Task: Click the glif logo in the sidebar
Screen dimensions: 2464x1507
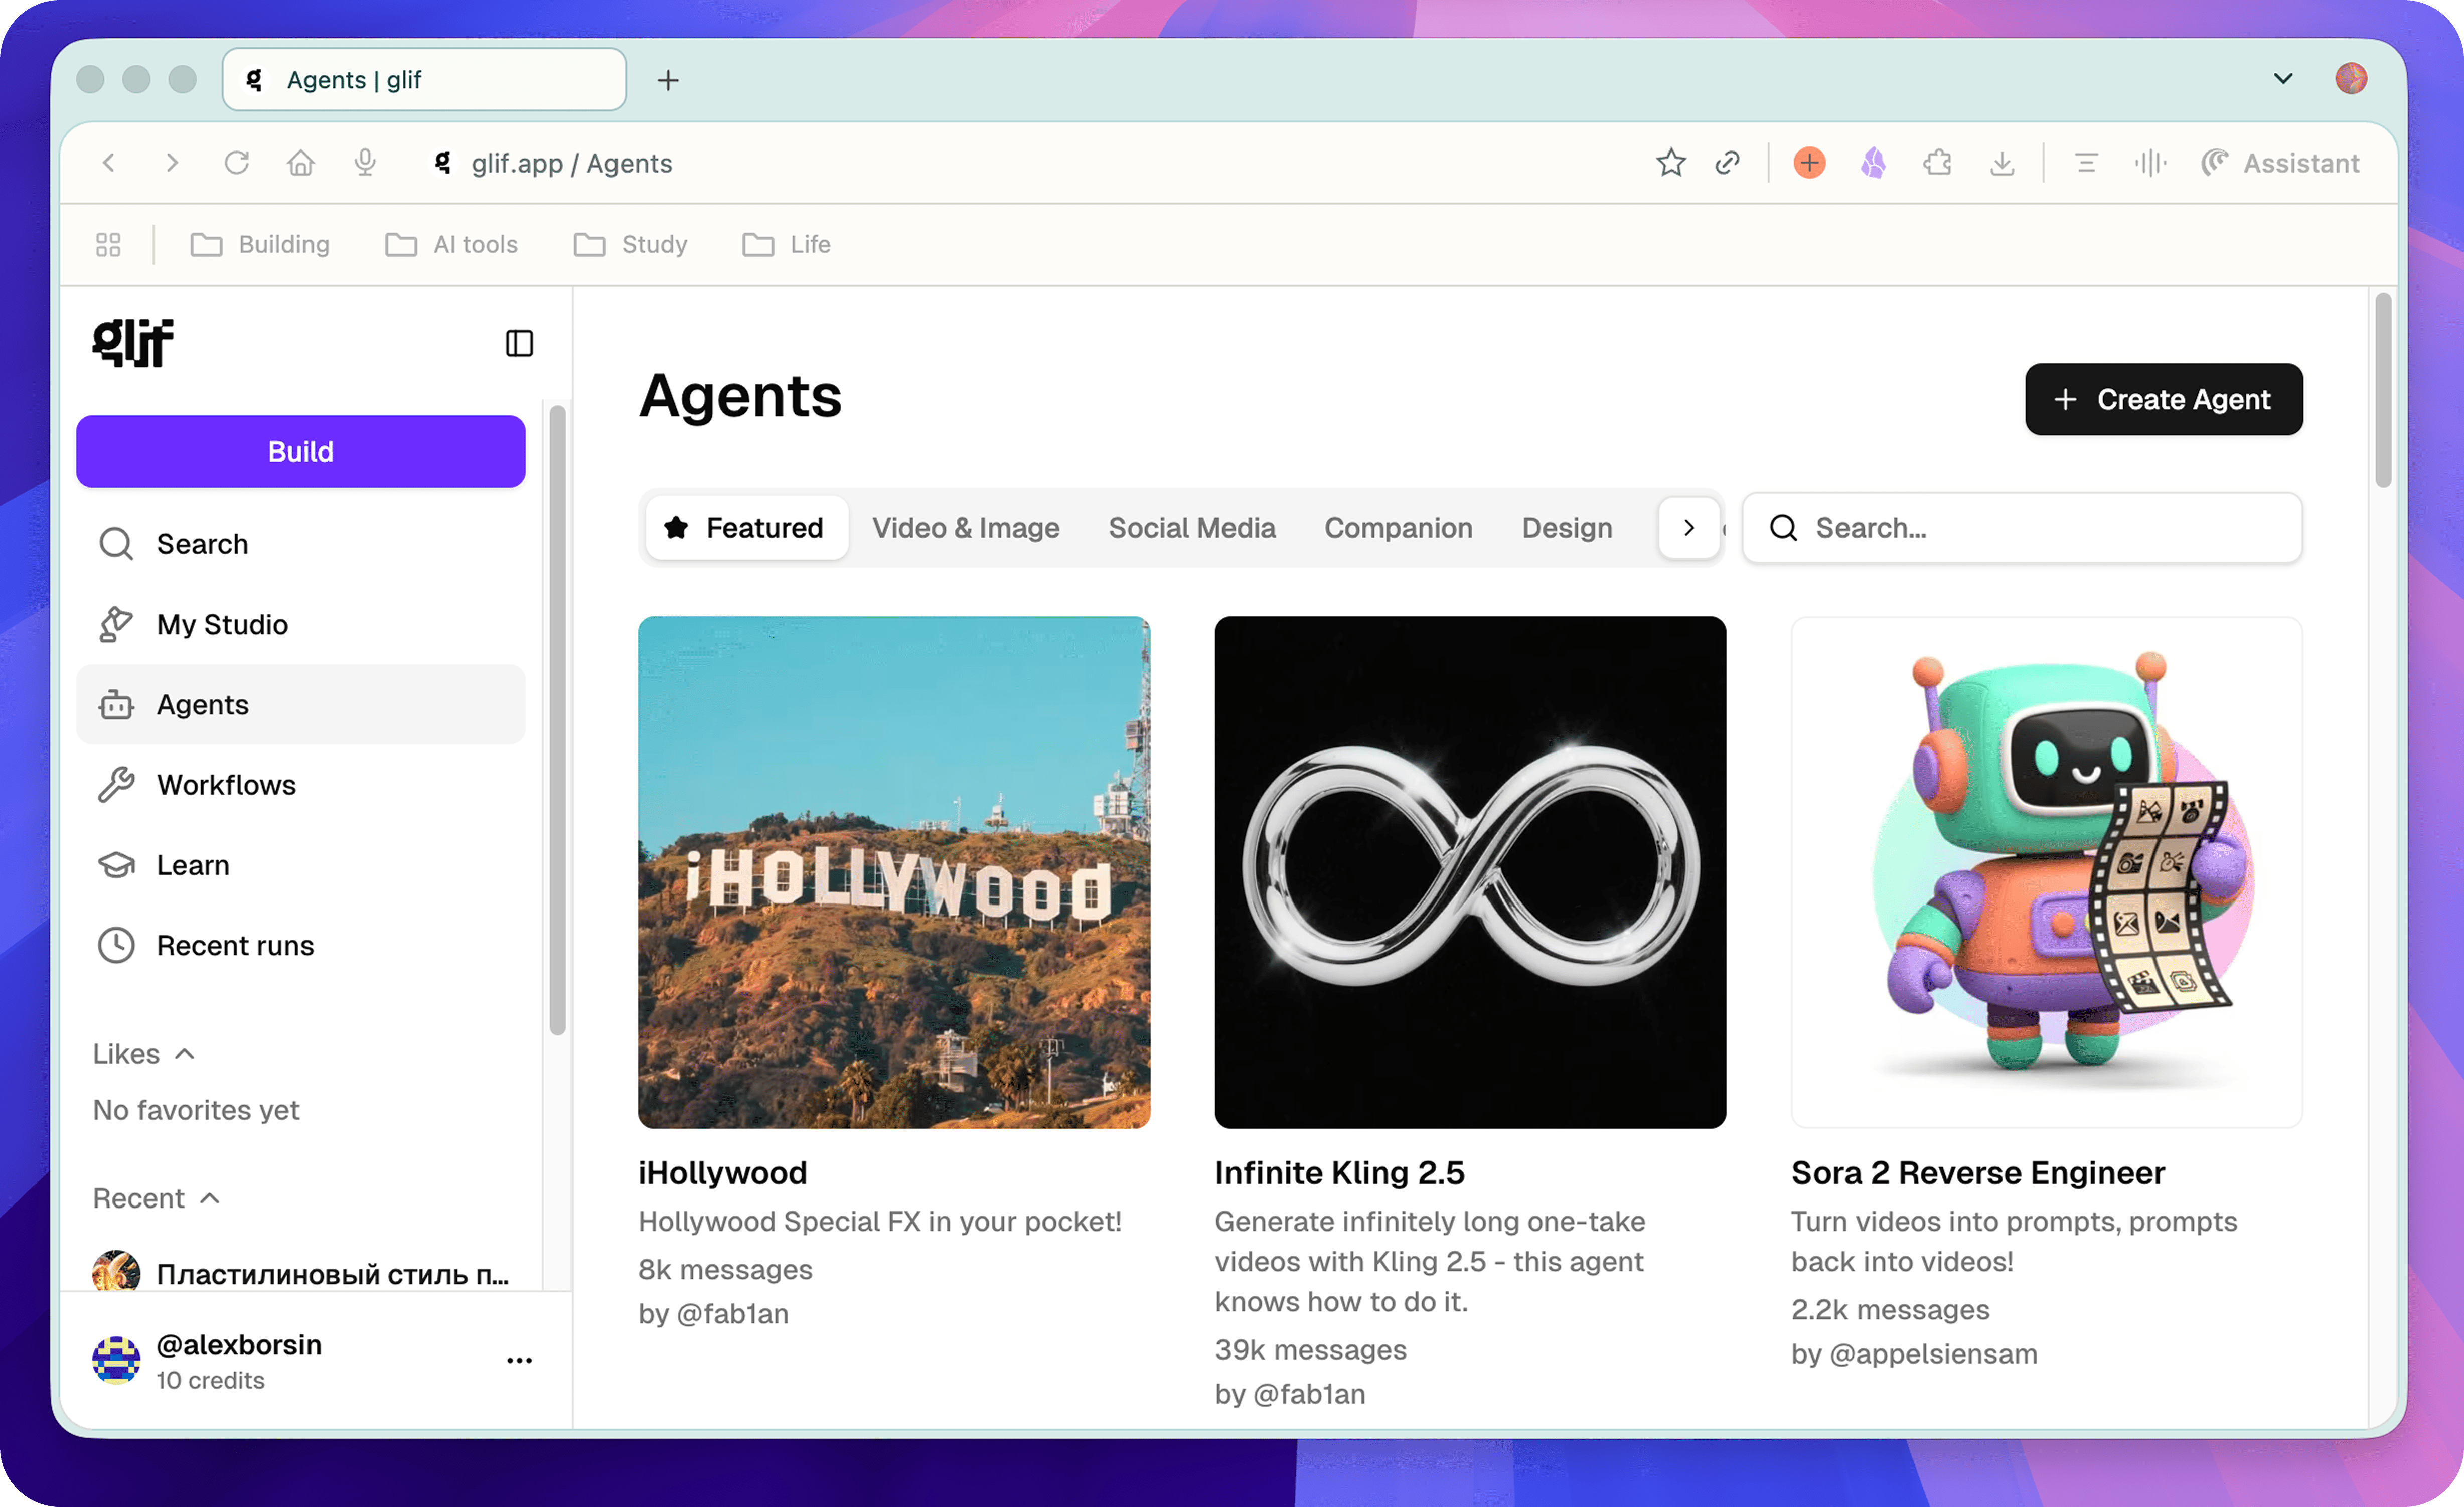Action: click(x=133, y=343)
